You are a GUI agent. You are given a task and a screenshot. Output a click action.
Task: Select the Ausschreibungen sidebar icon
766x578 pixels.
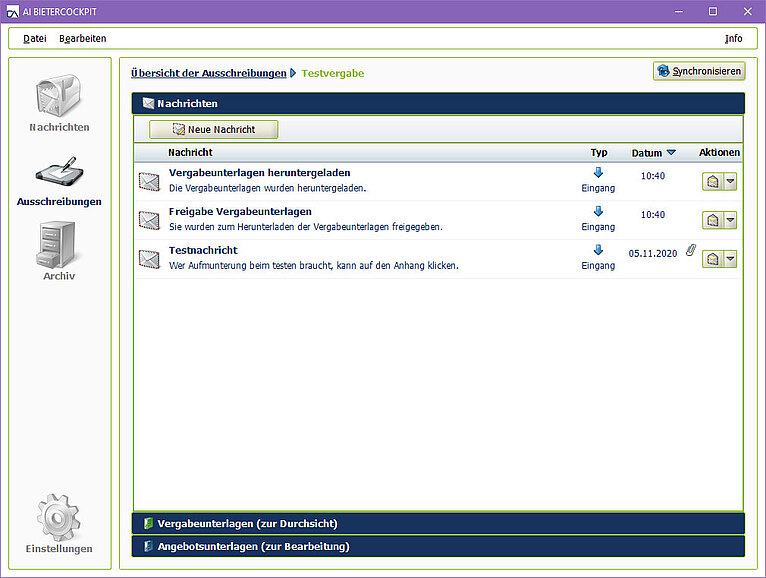59,172
